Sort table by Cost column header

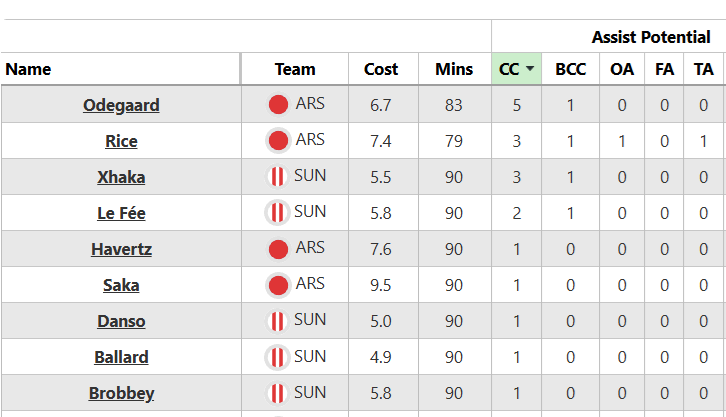(x=381, y=69)
